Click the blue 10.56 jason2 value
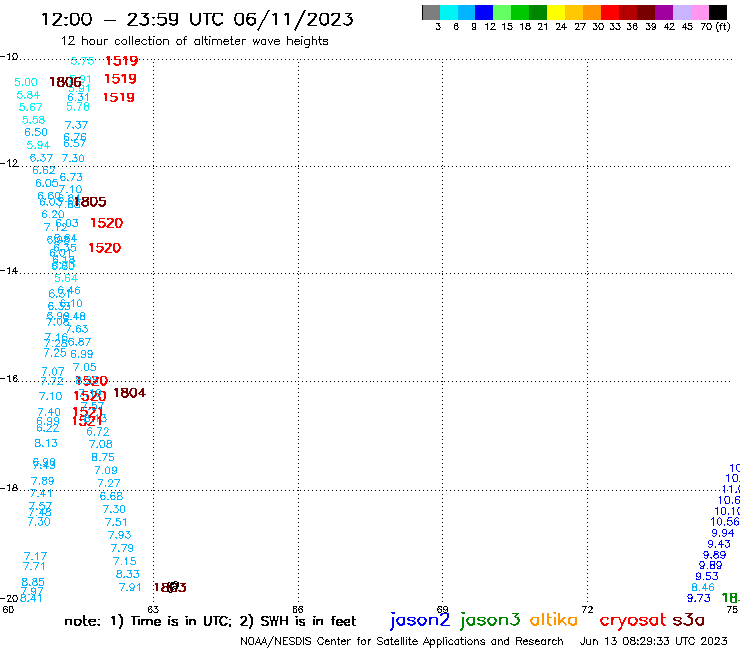The height and width of the screenshot is (650, 740). click(725, 522)
